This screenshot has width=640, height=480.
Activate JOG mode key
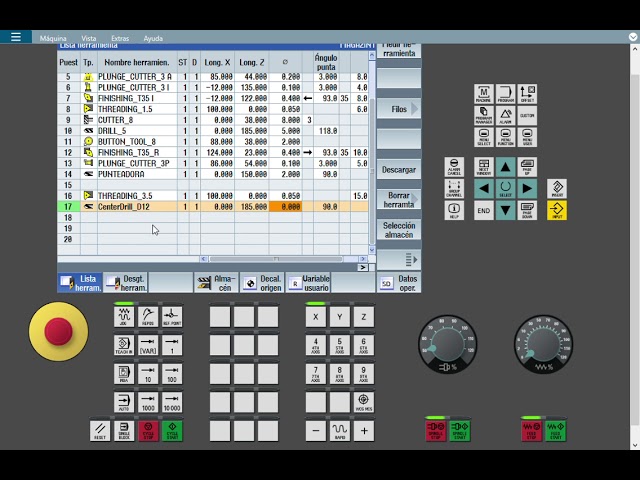(124, 317)
